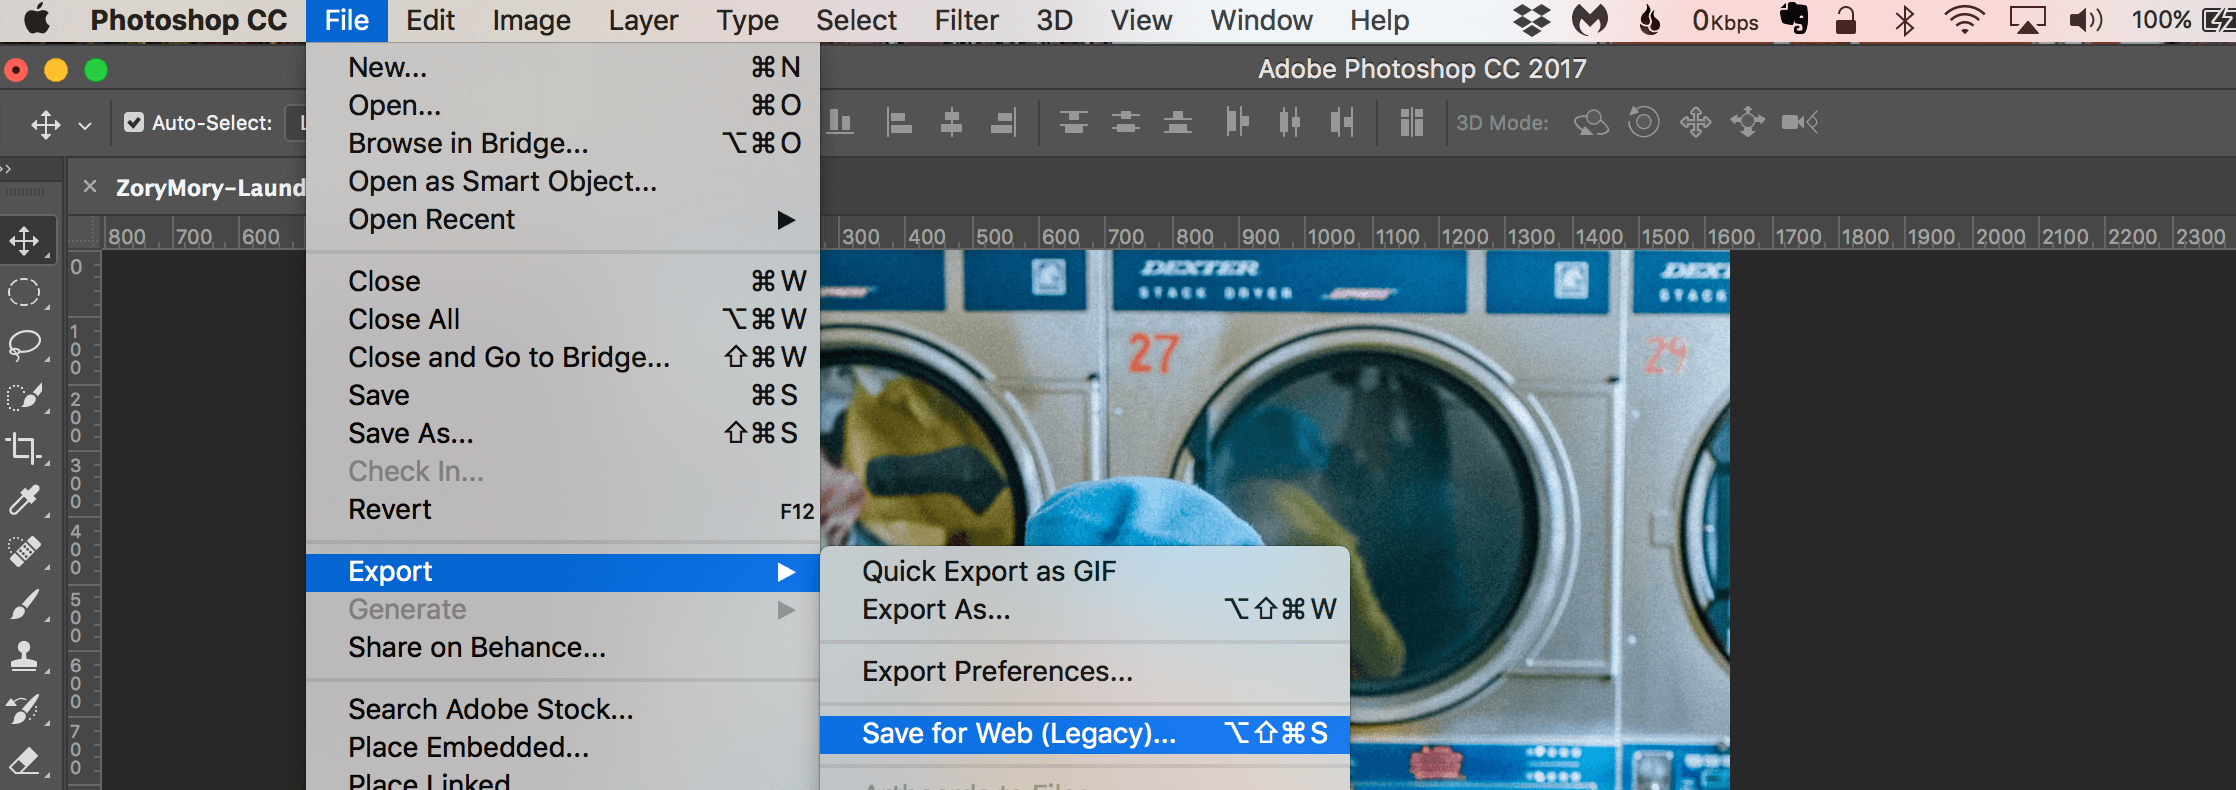2236x790 pixels.
Task: Select the Clone Stamp tool
Action: [24, 656]
